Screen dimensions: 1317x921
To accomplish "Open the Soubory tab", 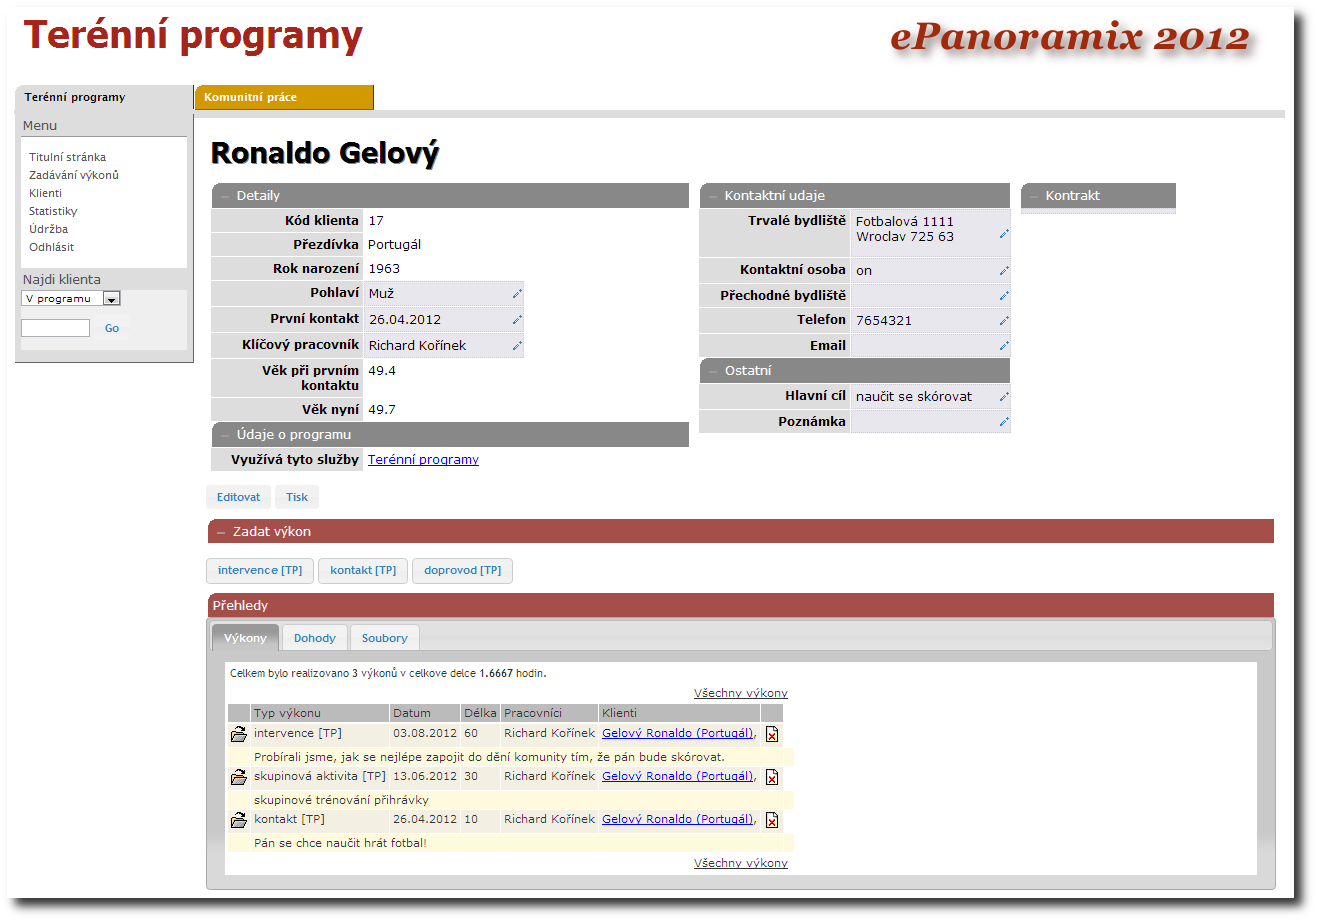I will point(384,638).
